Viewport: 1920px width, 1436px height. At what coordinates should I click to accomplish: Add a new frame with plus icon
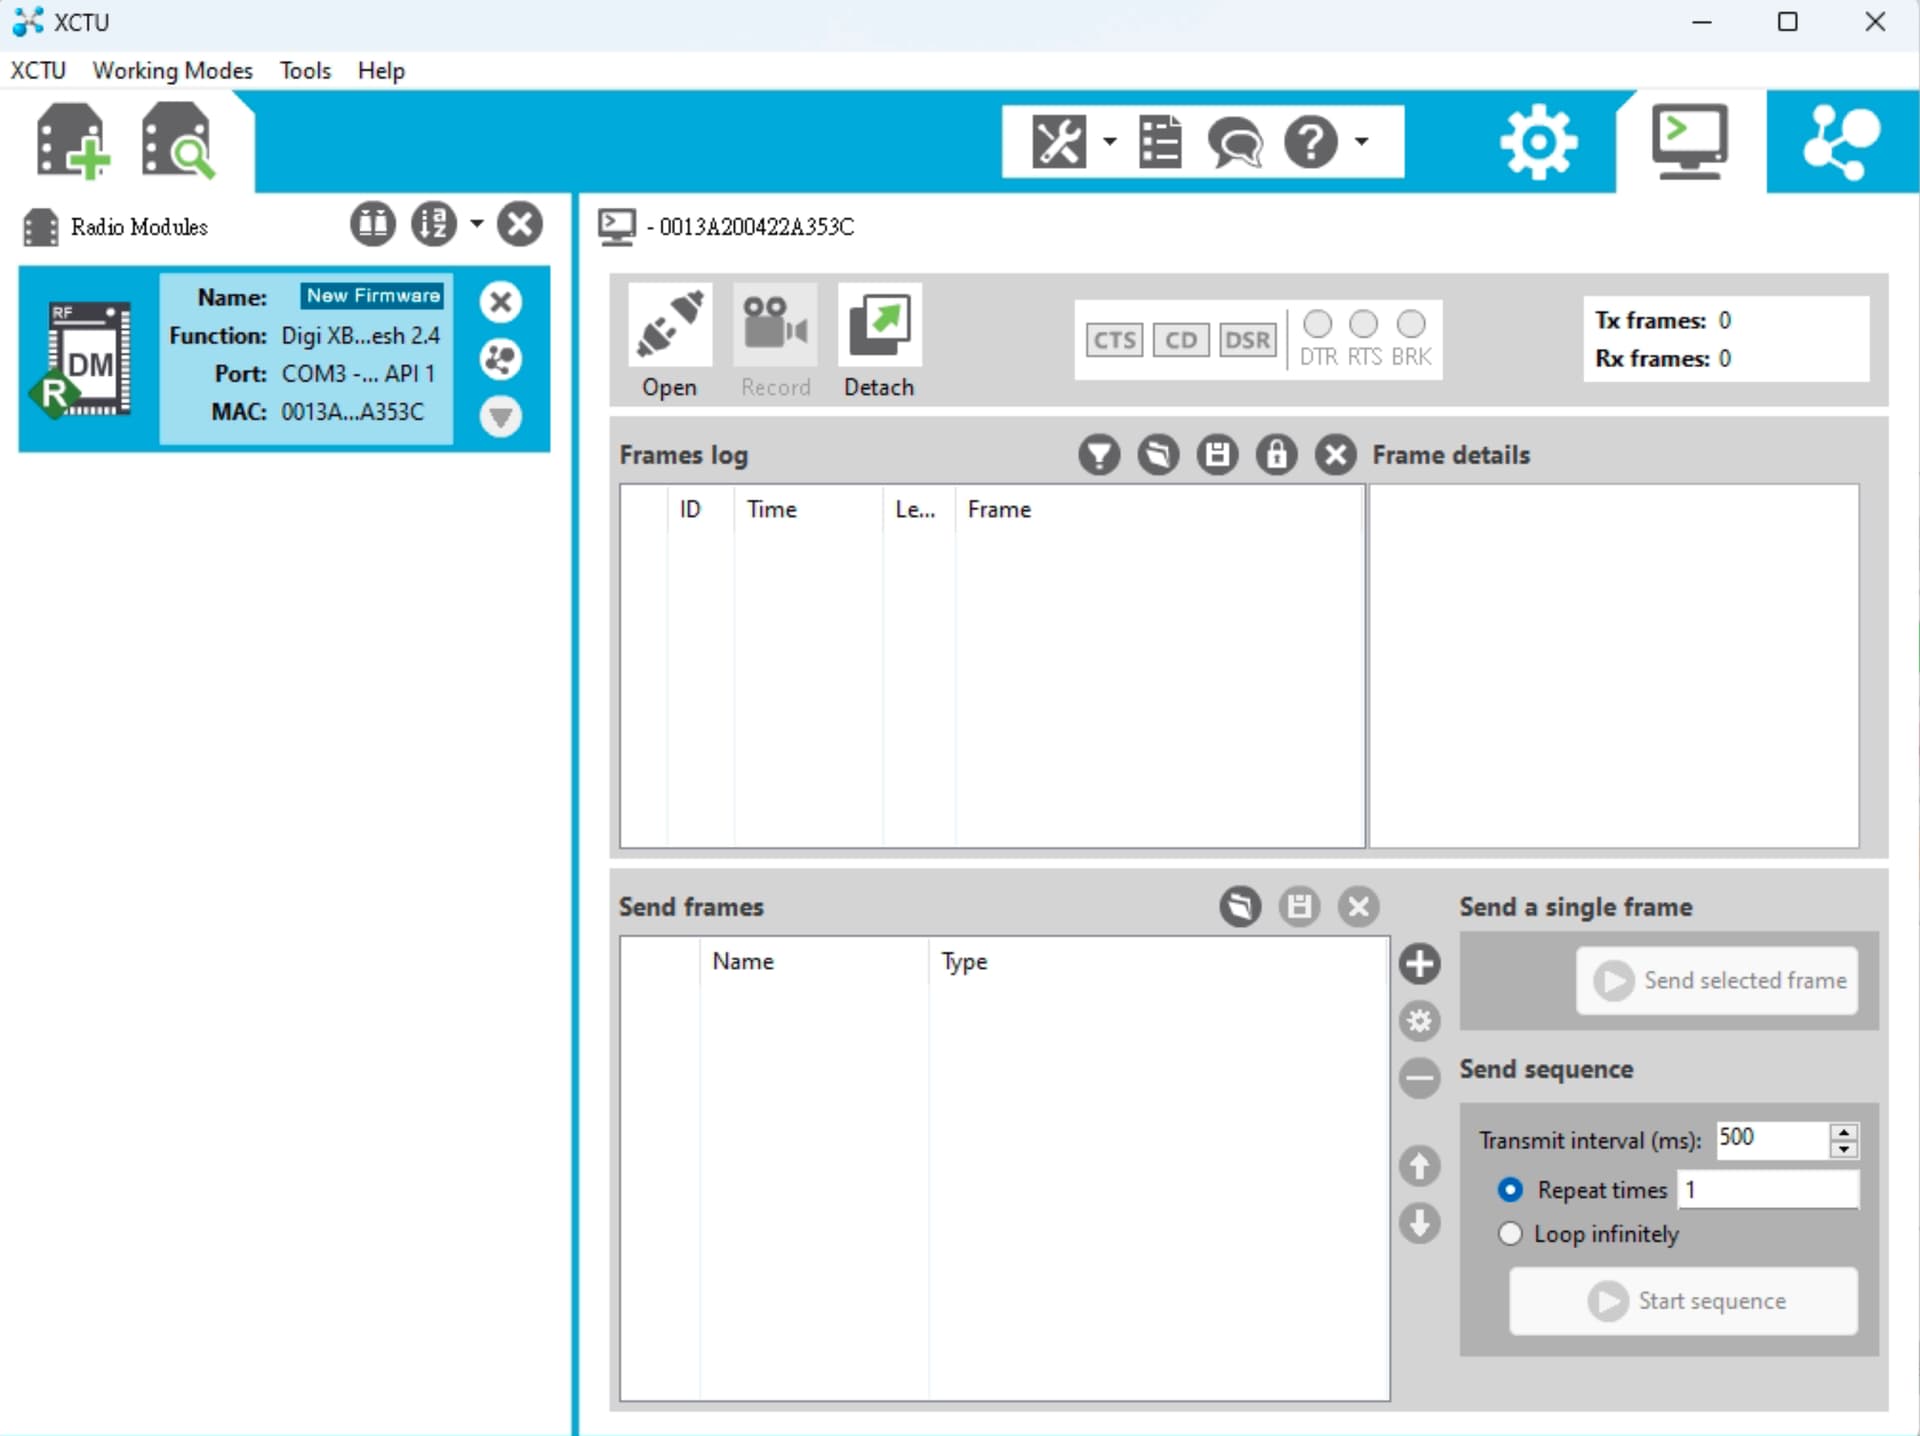[1419, 964]
